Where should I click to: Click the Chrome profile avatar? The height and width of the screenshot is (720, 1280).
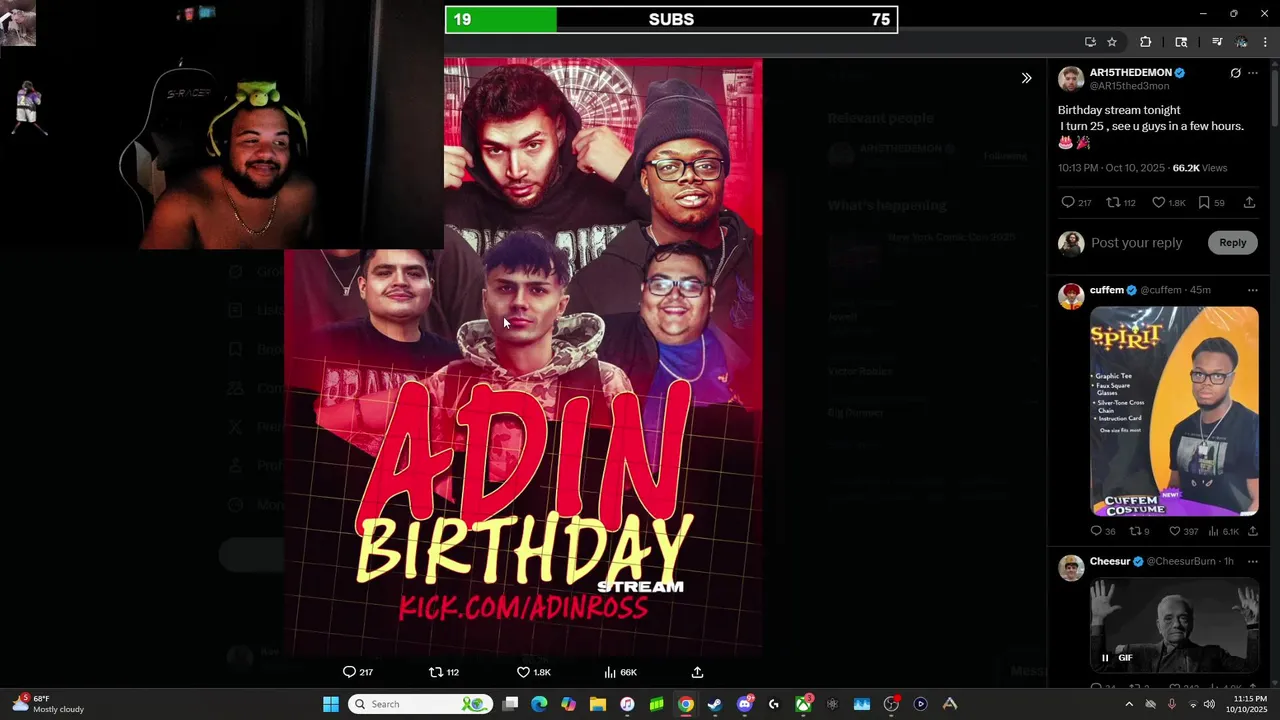tap(1241, 42)
